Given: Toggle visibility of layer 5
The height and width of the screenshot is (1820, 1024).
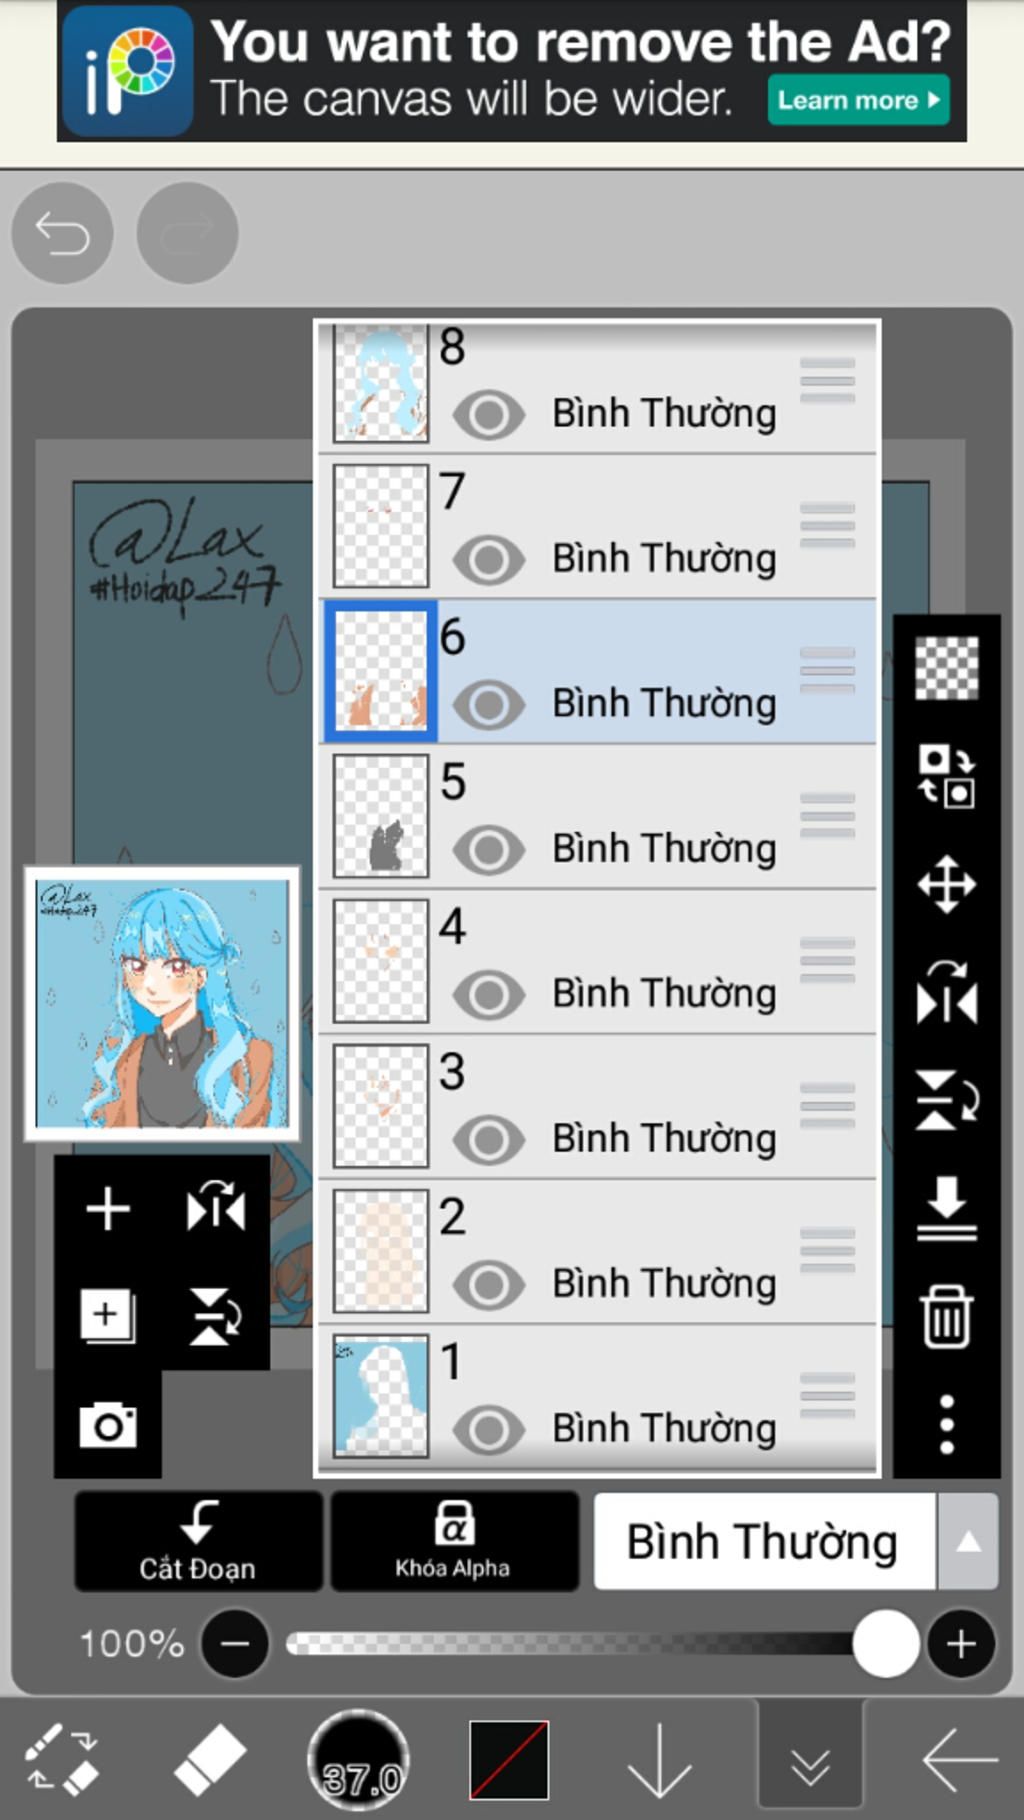Looking at the screenshot, I should (488, 849).
